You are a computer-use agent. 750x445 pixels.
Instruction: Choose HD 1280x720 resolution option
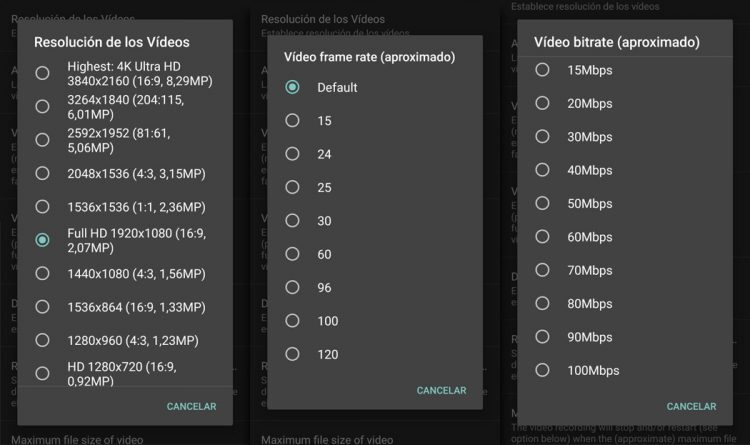pyautogui.click(x=42, y=373)
